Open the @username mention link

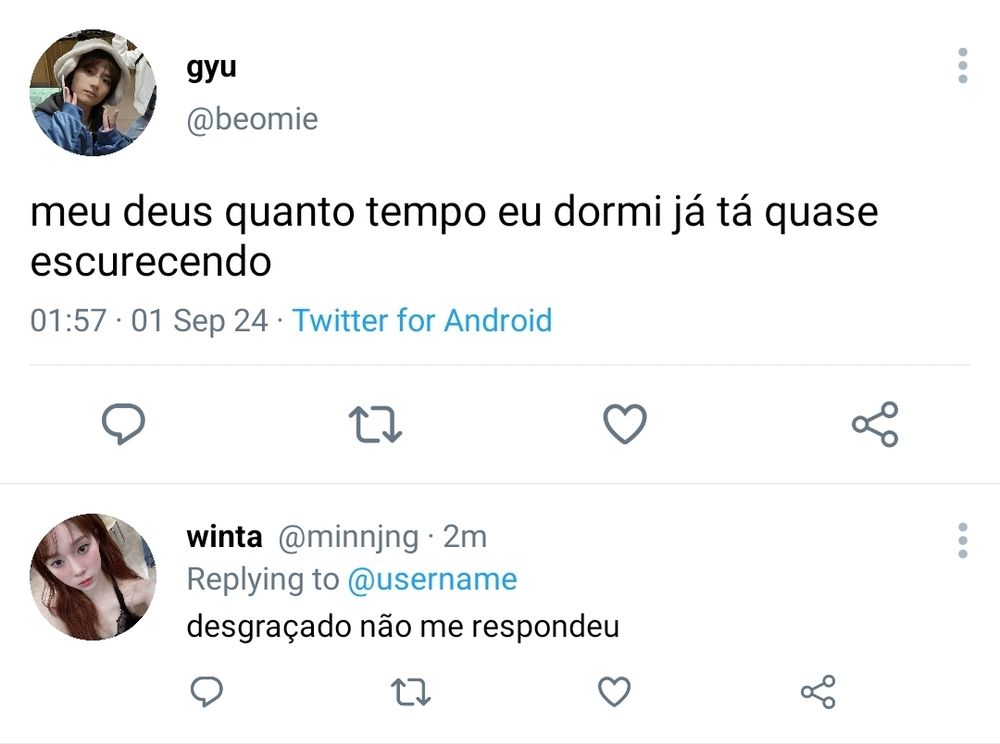[x=432, y=579]
